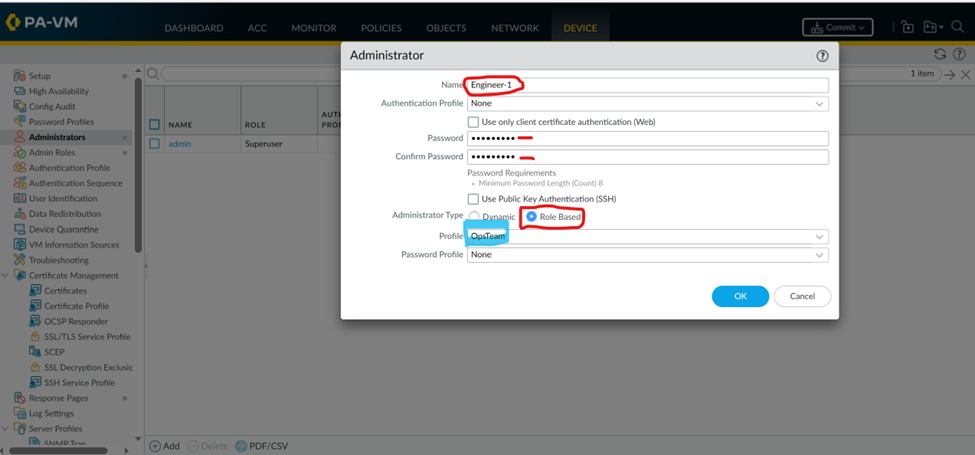This screenshot has height=455, width=975.
Task: Click the clear filter X icon
Action: [x=966, y=75]
